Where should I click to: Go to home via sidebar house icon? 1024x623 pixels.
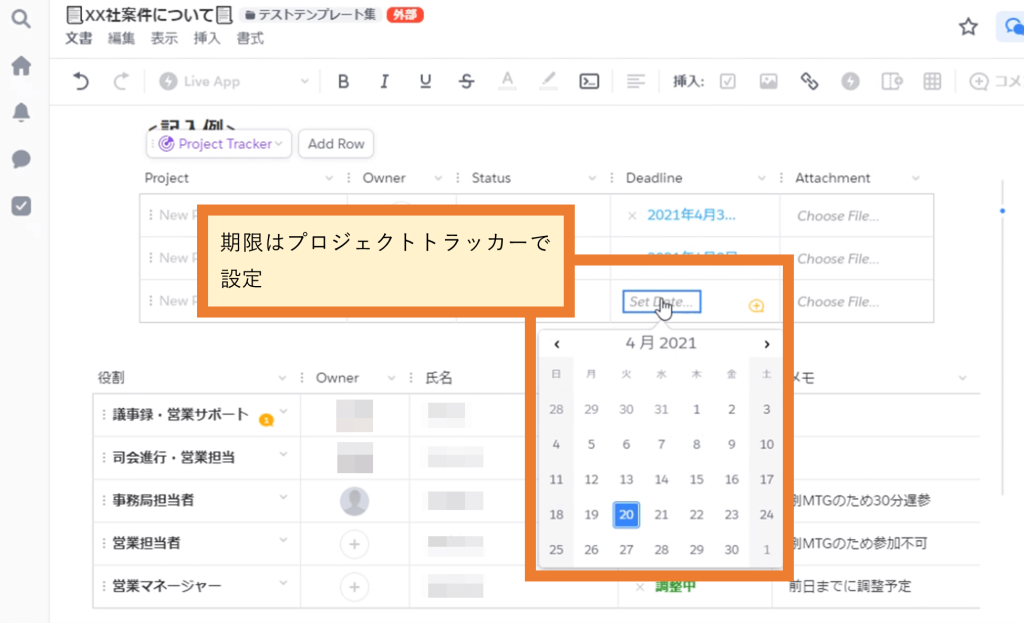(21, 65)
